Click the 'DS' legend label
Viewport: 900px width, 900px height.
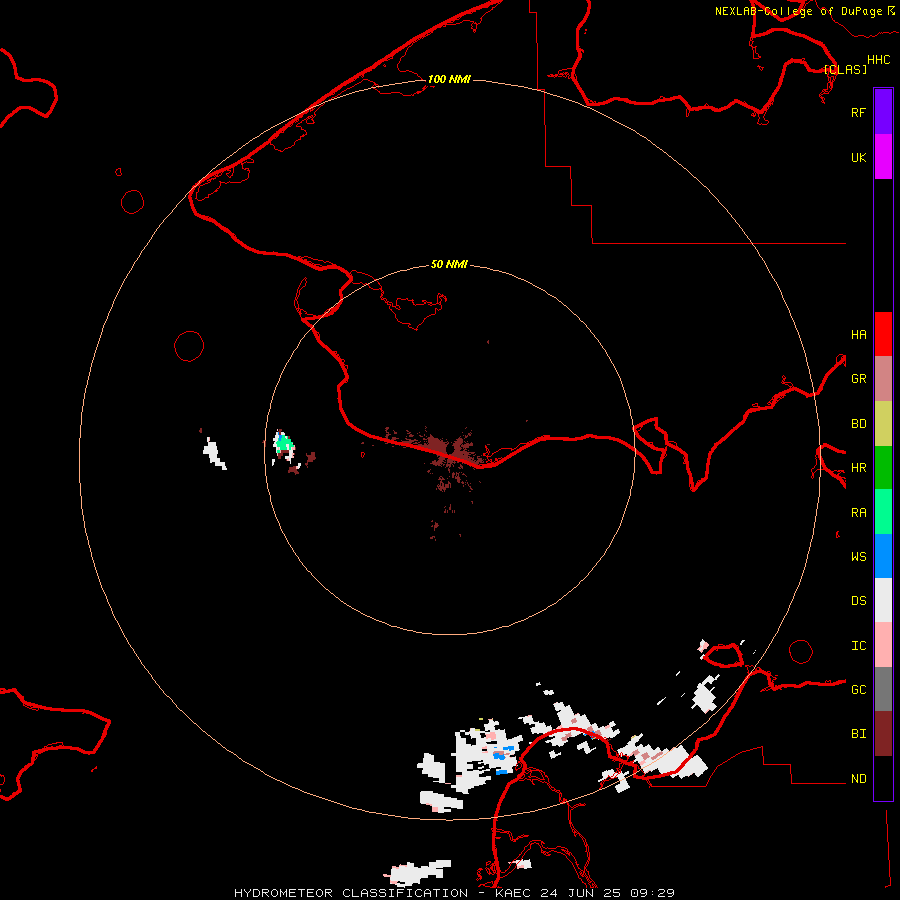[x=858, y=600]
